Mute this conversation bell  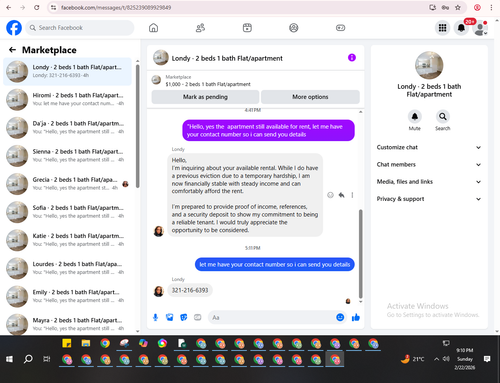pyautogui.click(x=415, y=116)
